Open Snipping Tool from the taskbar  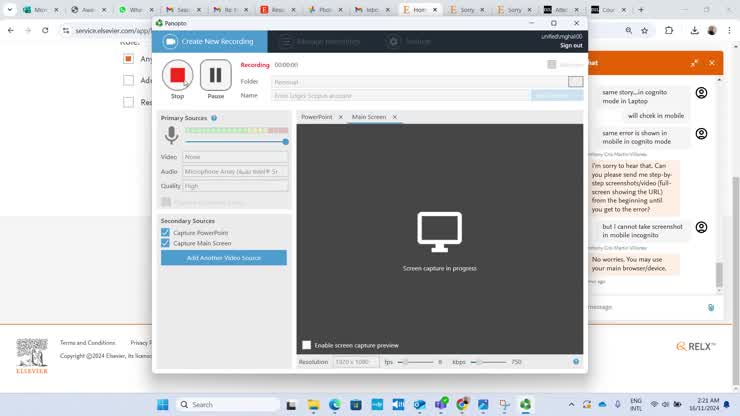(504, 405)
